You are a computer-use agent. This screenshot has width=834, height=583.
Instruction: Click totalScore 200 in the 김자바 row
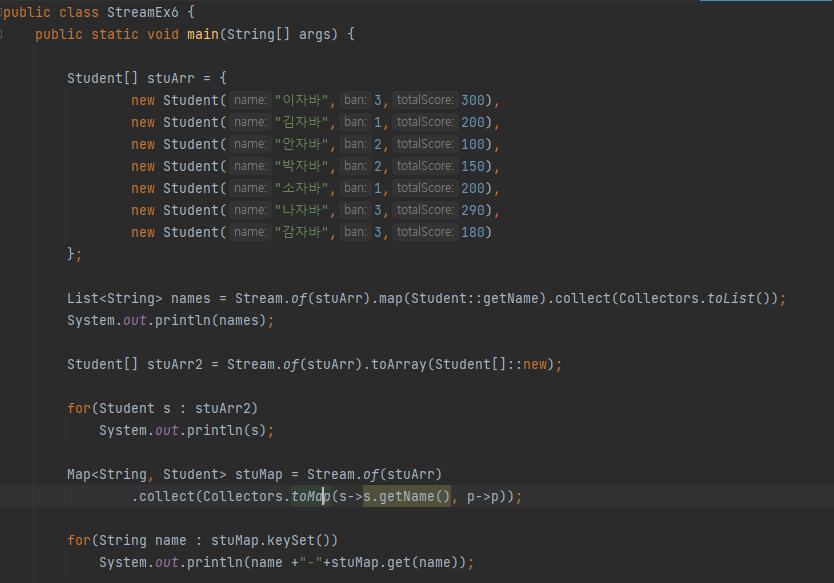coord(473,122)
